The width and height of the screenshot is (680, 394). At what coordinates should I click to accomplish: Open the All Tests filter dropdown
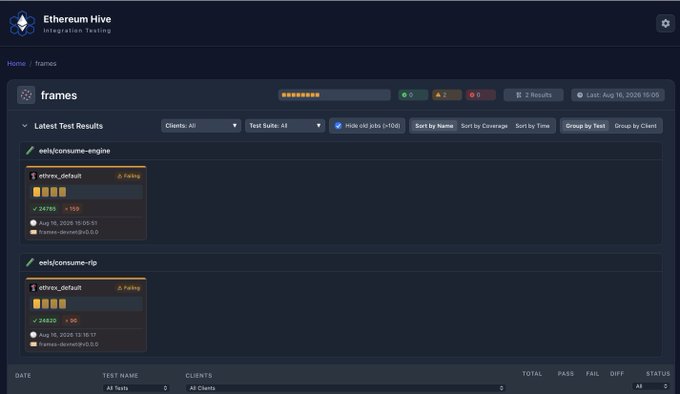(136, 388)
